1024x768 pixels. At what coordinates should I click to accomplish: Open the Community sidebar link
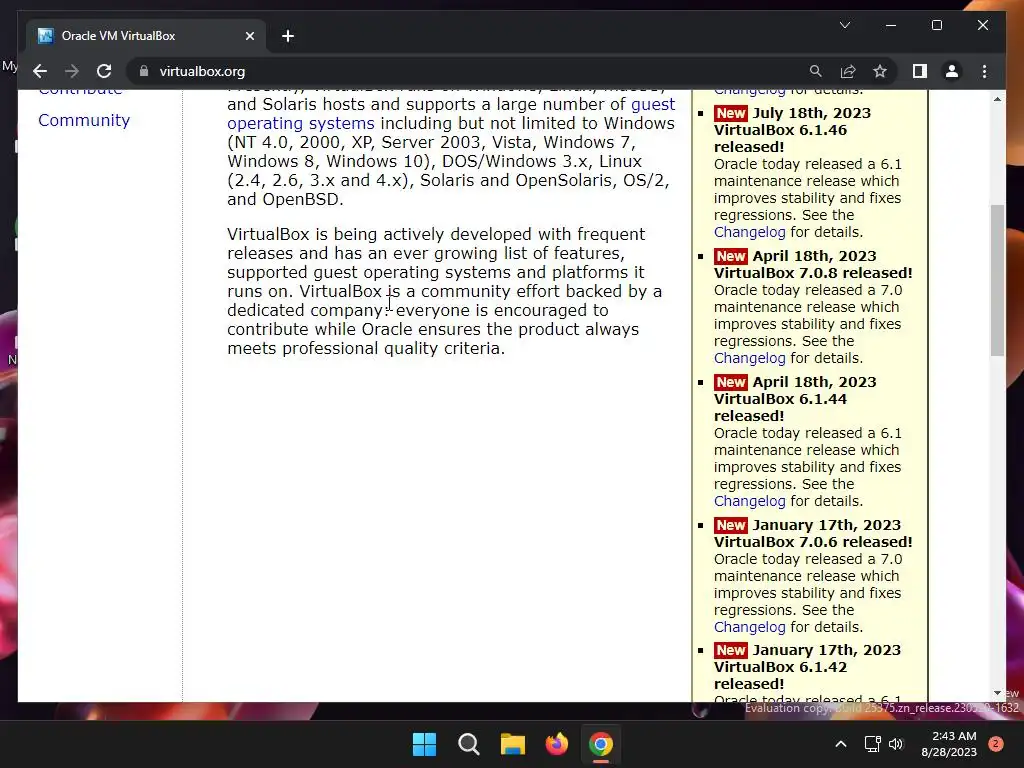tap(84, 120)
